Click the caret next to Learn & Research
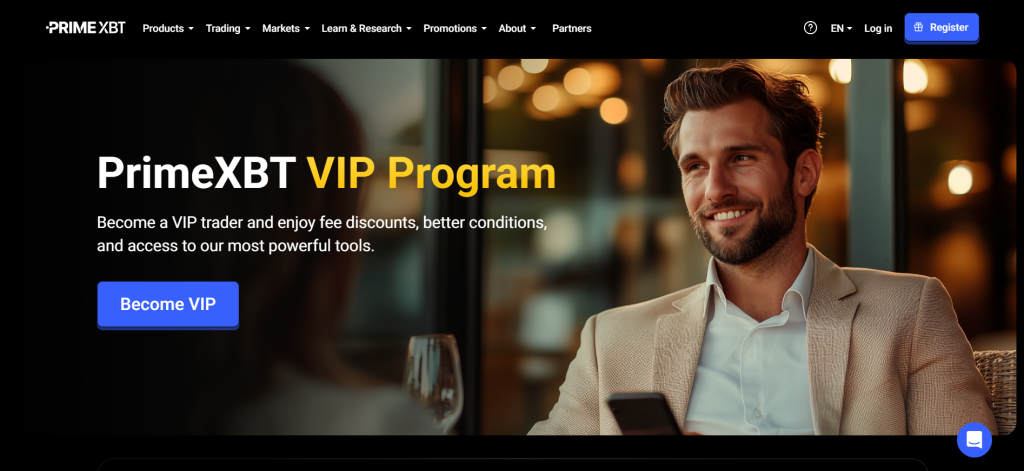The width and height of the screenshot is (1024, 471). pyautogui.click(x=409, y=29)
